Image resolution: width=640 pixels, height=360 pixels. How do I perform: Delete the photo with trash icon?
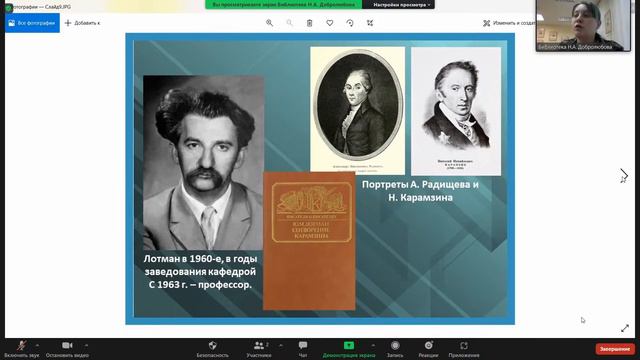[309, 23]
